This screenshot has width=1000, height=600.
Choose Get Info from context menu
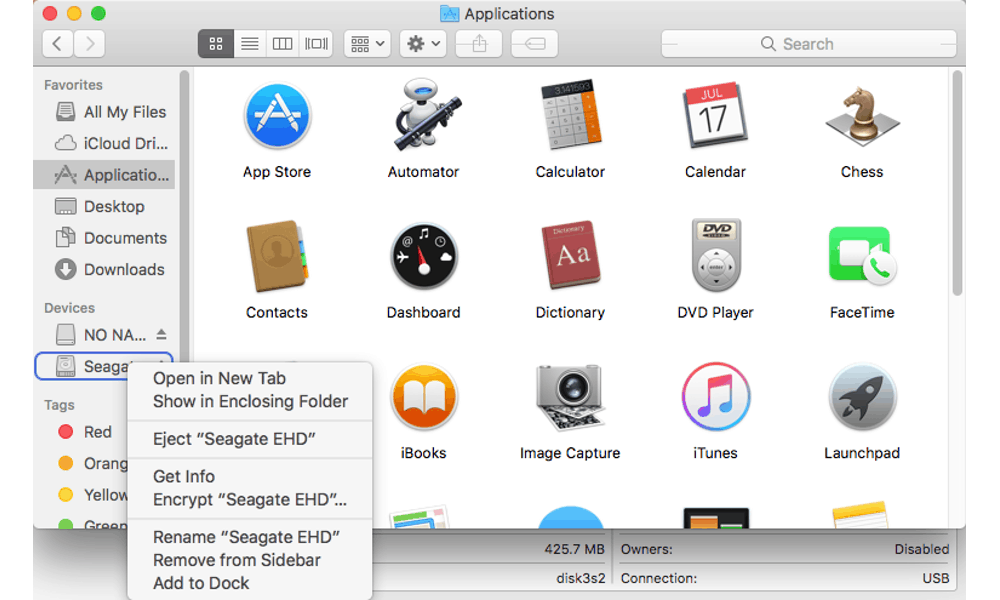pos(250,476)
